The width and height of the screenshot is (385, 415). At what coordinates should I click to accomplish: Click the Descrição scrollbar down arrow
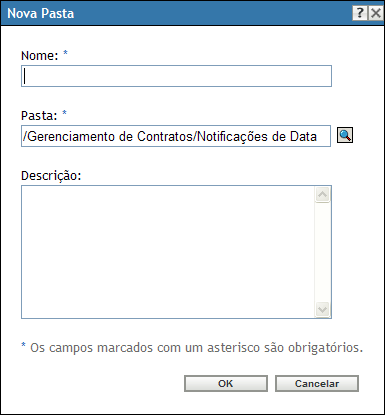click(x=322, y=310)
